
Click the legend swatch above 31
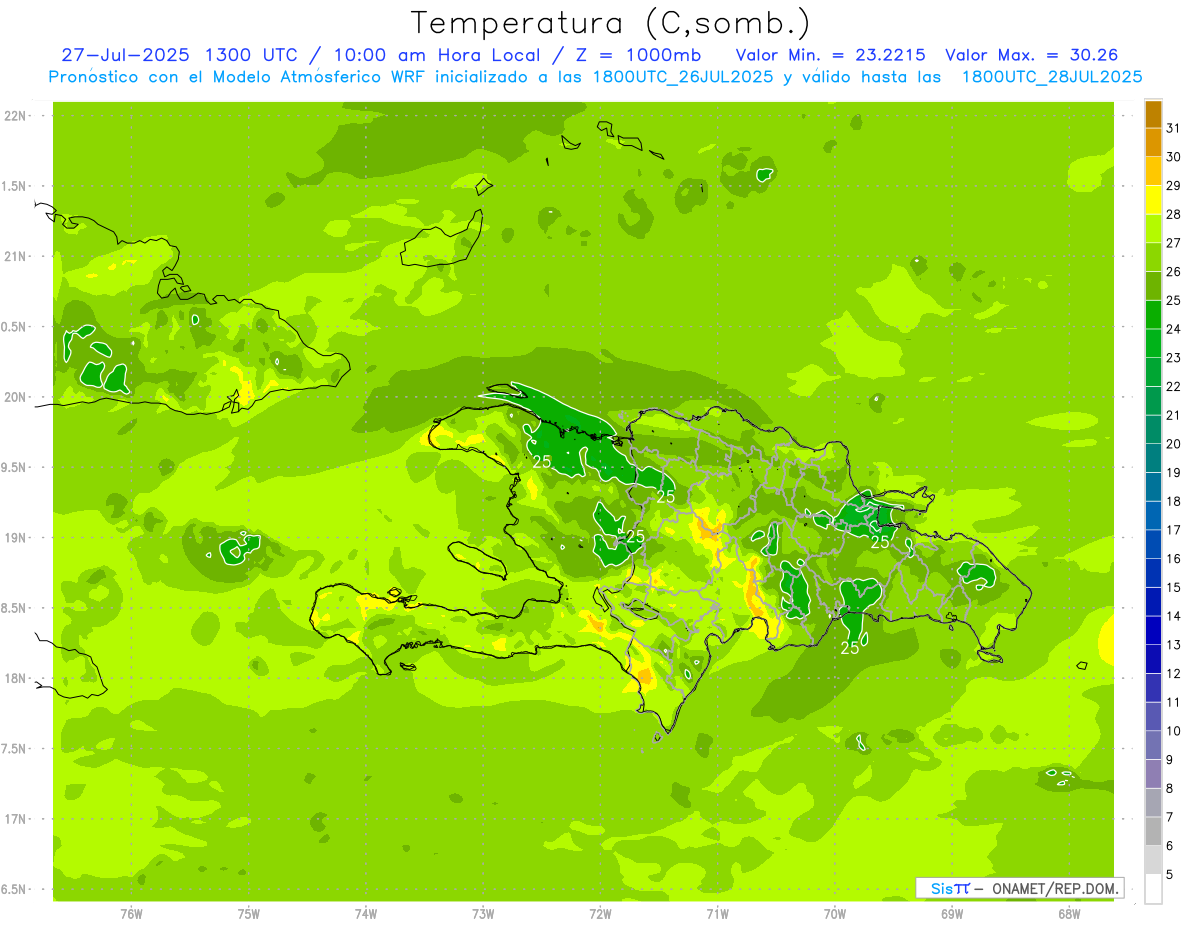coord(1153,114)
